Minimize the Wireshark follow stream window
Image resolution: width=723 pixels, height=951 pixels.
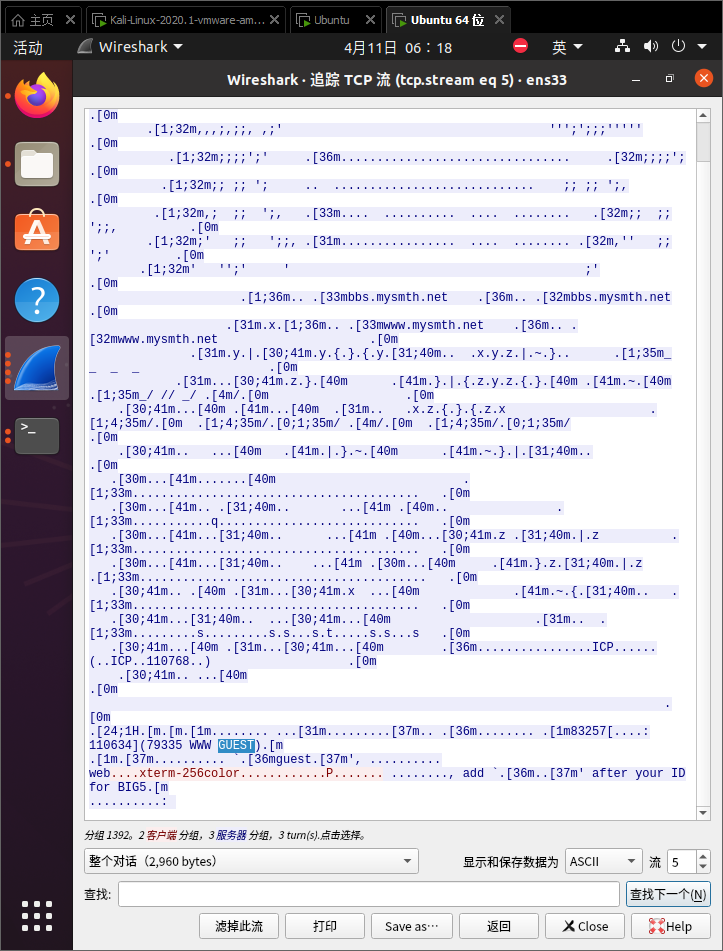coord(636,79)
